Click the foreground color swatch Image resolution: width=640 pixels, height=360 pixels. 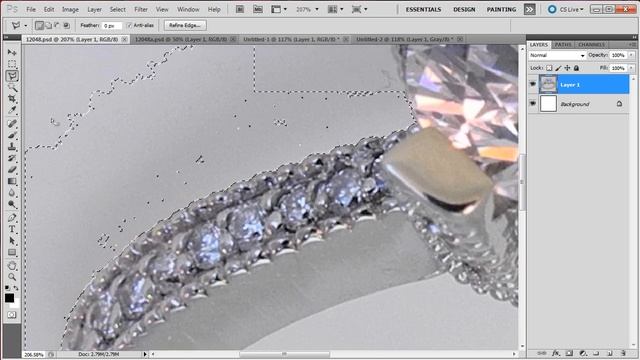coord(9,298)
